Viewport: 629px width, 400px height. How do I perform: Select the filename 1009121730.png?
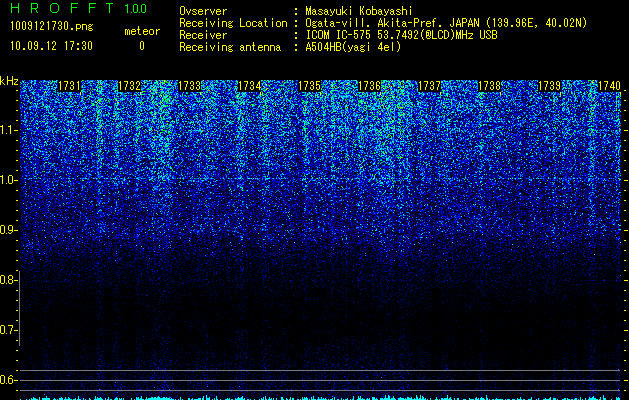click(x=52, y=27)
